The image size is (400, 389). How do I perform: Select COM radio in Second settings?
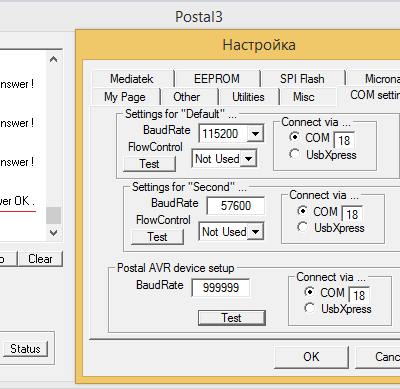tap(302, 211)
